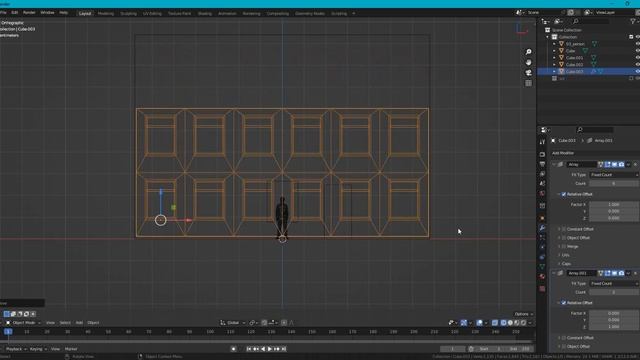Viewport: 640px width, 360px height.
Task: Click the pan view hand icon
Action: 528,62
